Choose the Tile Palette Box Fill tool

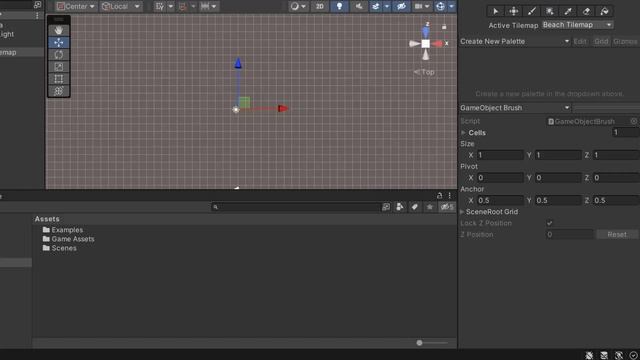coord(550,11)
